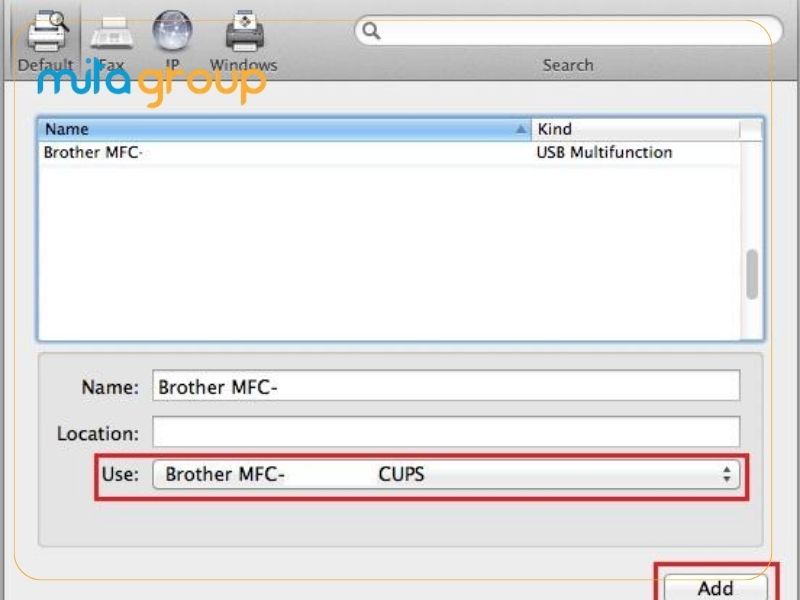Switch to the IP printer globe icon

pyautogui.click(x=172, y=31)
